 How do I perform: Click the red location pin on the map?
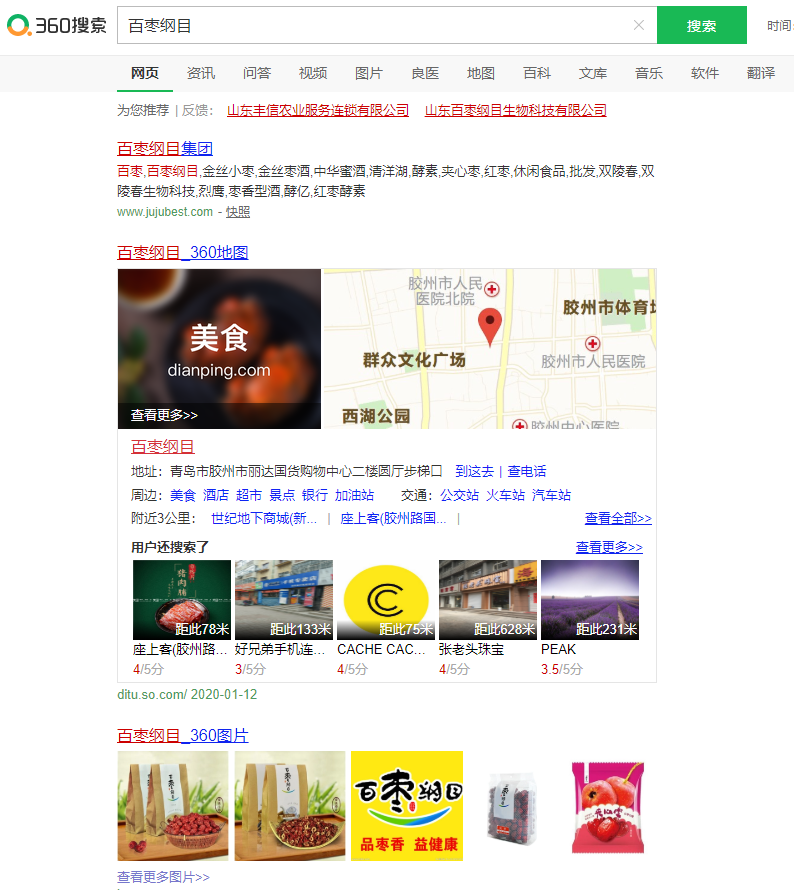(x=490, y=327)
